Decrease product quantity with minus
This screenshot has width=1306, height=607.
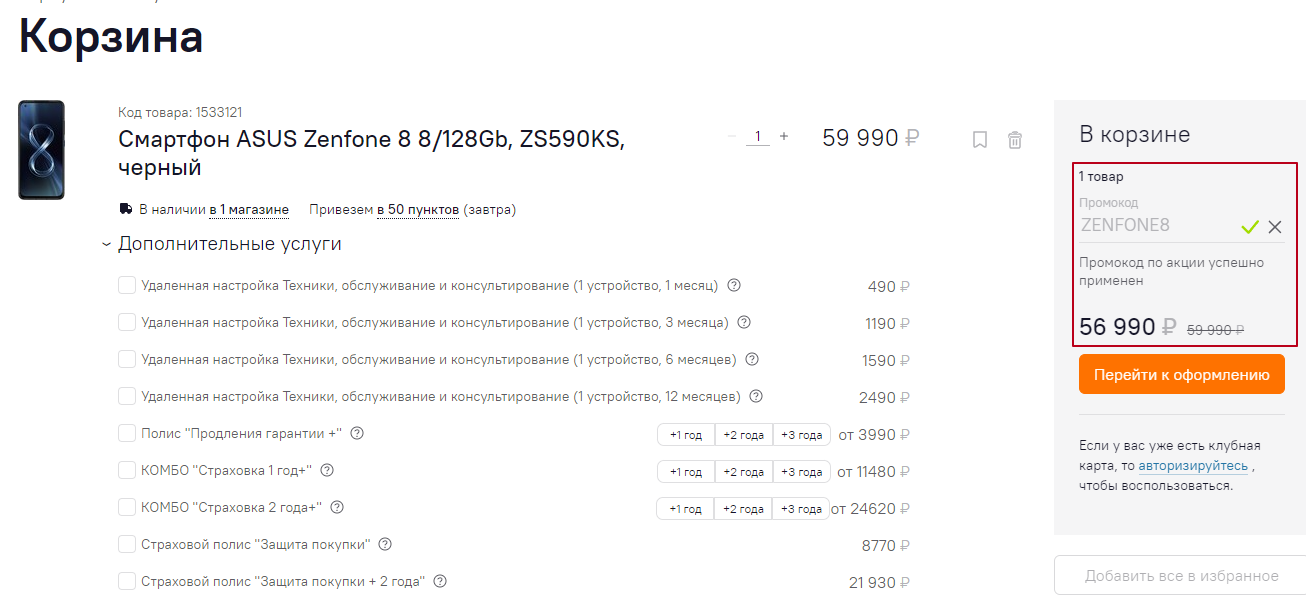pos(732,136)
